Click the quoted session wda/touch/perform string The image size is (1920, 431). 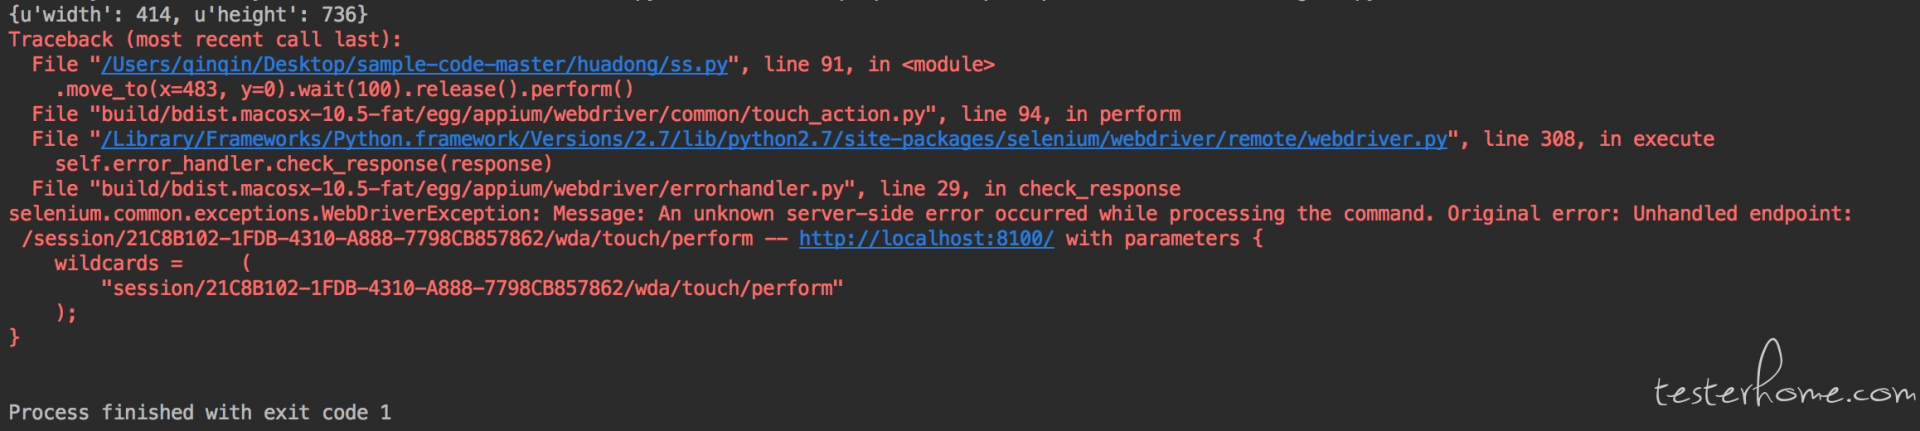pos(472,289)
